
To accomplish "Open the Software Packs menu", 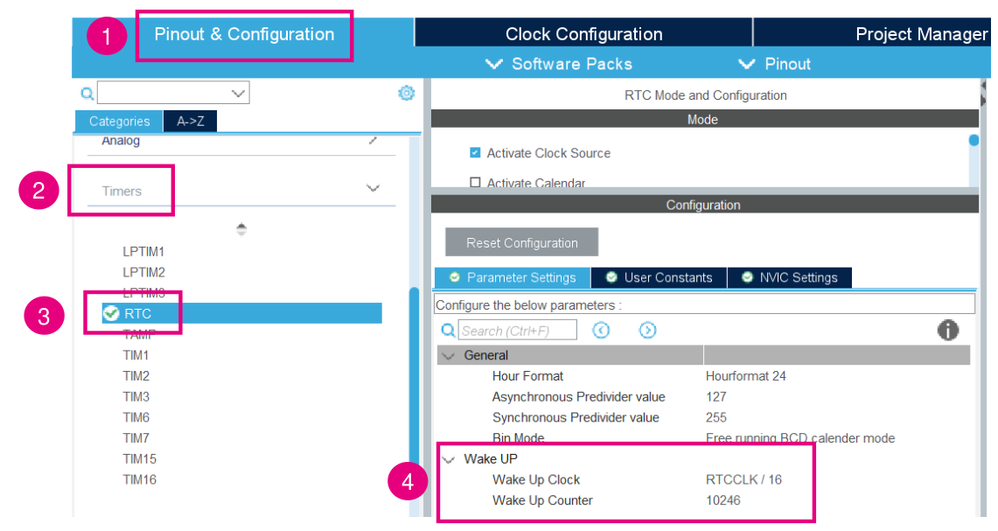I will (559, 64).
